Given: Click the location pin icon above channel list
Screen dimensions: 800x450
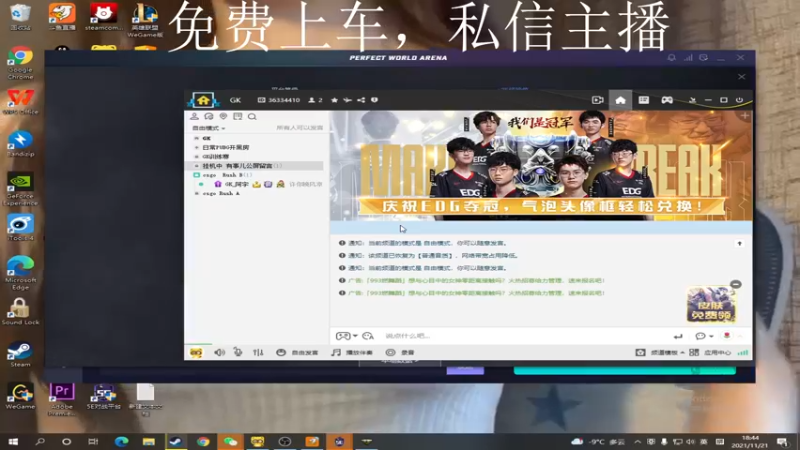Looking at the screenshot, I should [223, 117].
